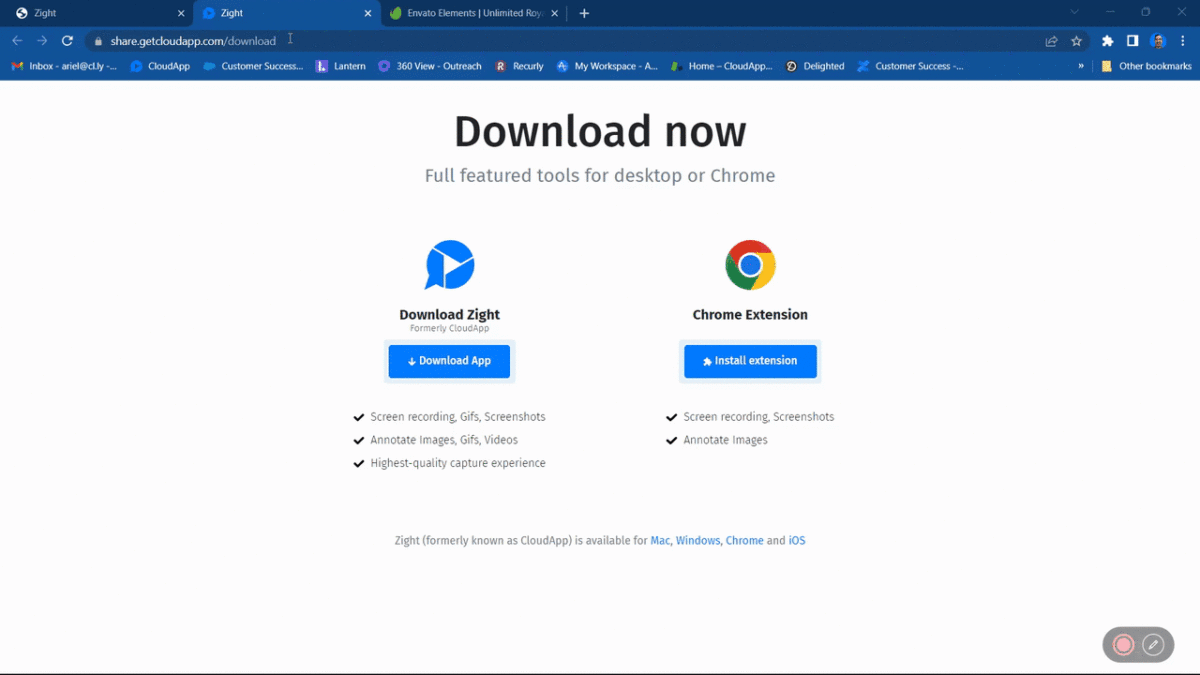Screen dimensions: 1200x675
Task: Reload the page
Action: tap(67, 41)
